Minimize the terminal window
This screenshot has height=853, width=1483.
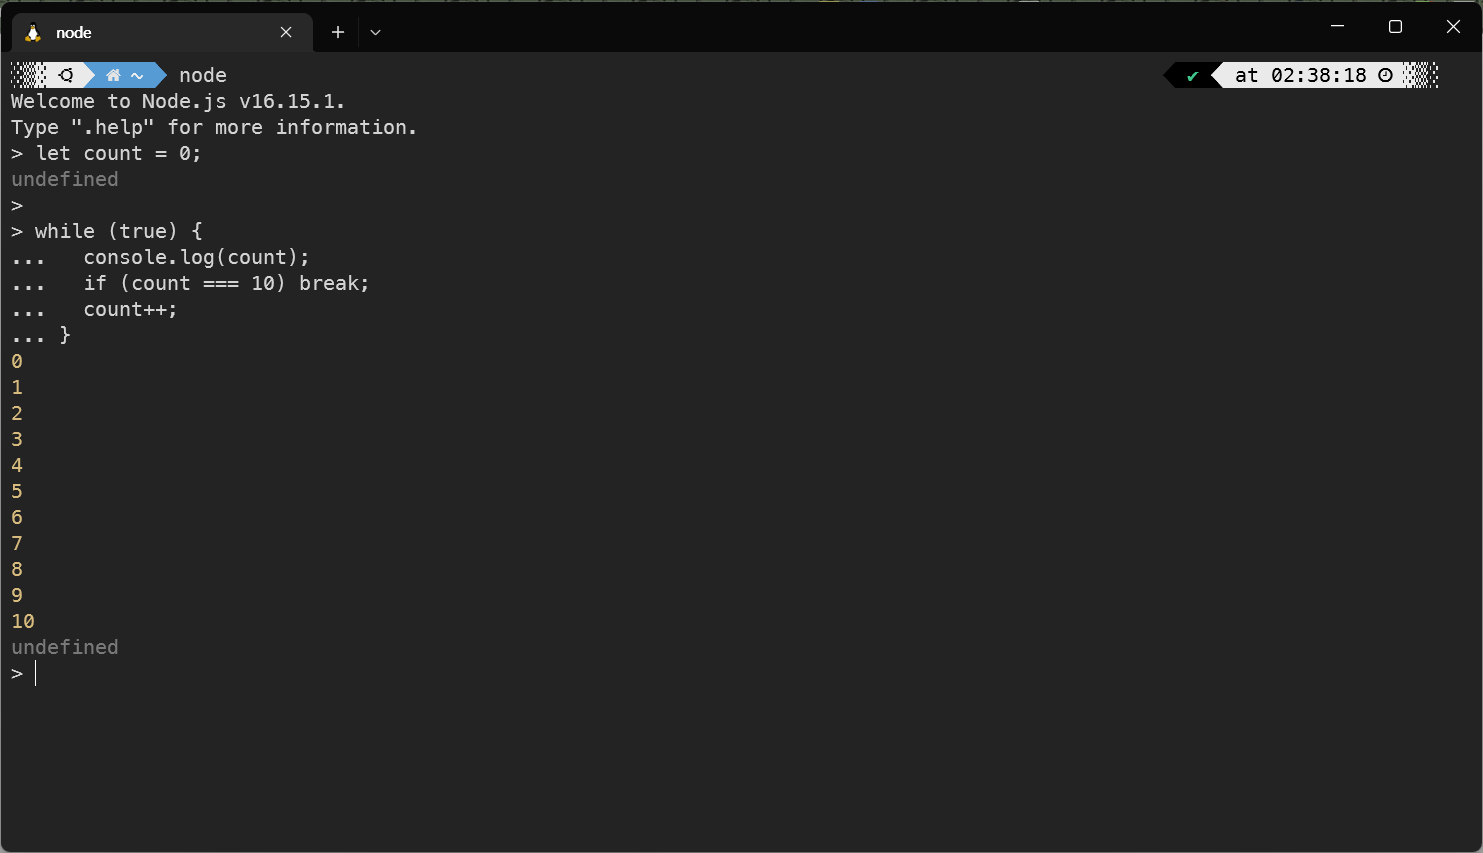click(x=1338, y=27)
